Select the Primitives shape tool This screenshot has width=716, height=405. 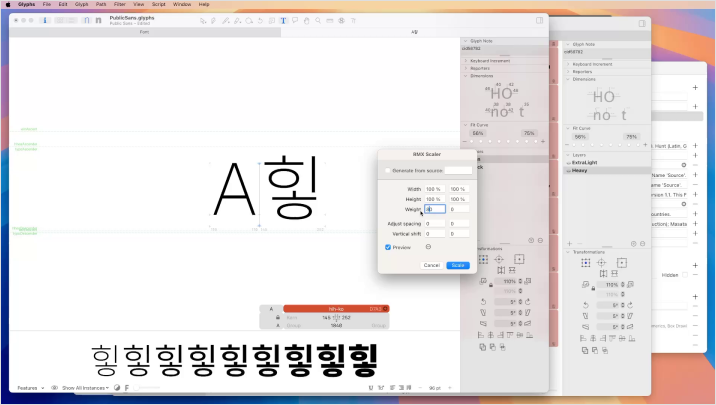249,21
